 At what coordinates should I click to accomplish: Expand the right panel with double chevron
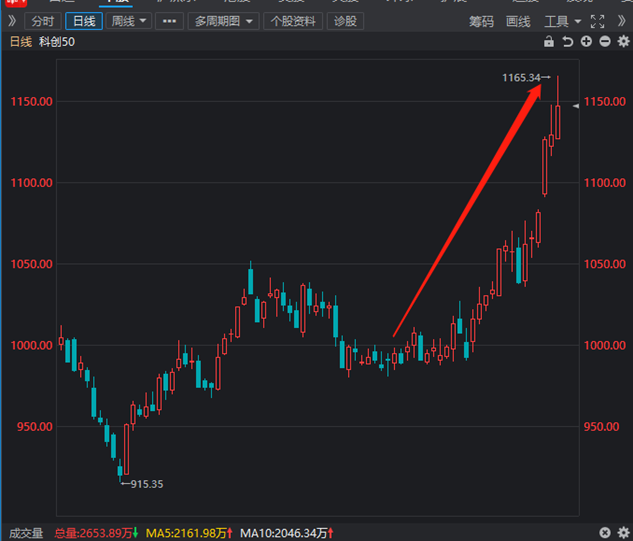pos(620,21)
